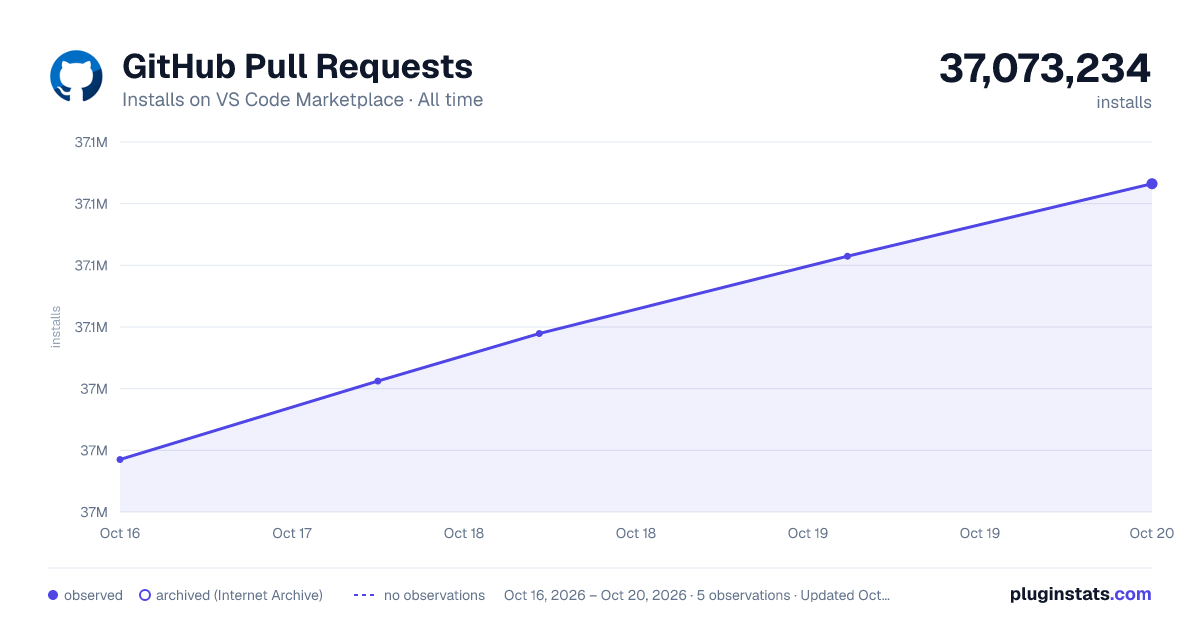The width and height of the screenshot is (1200, 630).
Task: Click the dashed no-observations legend marker
Action: point(364,595)
